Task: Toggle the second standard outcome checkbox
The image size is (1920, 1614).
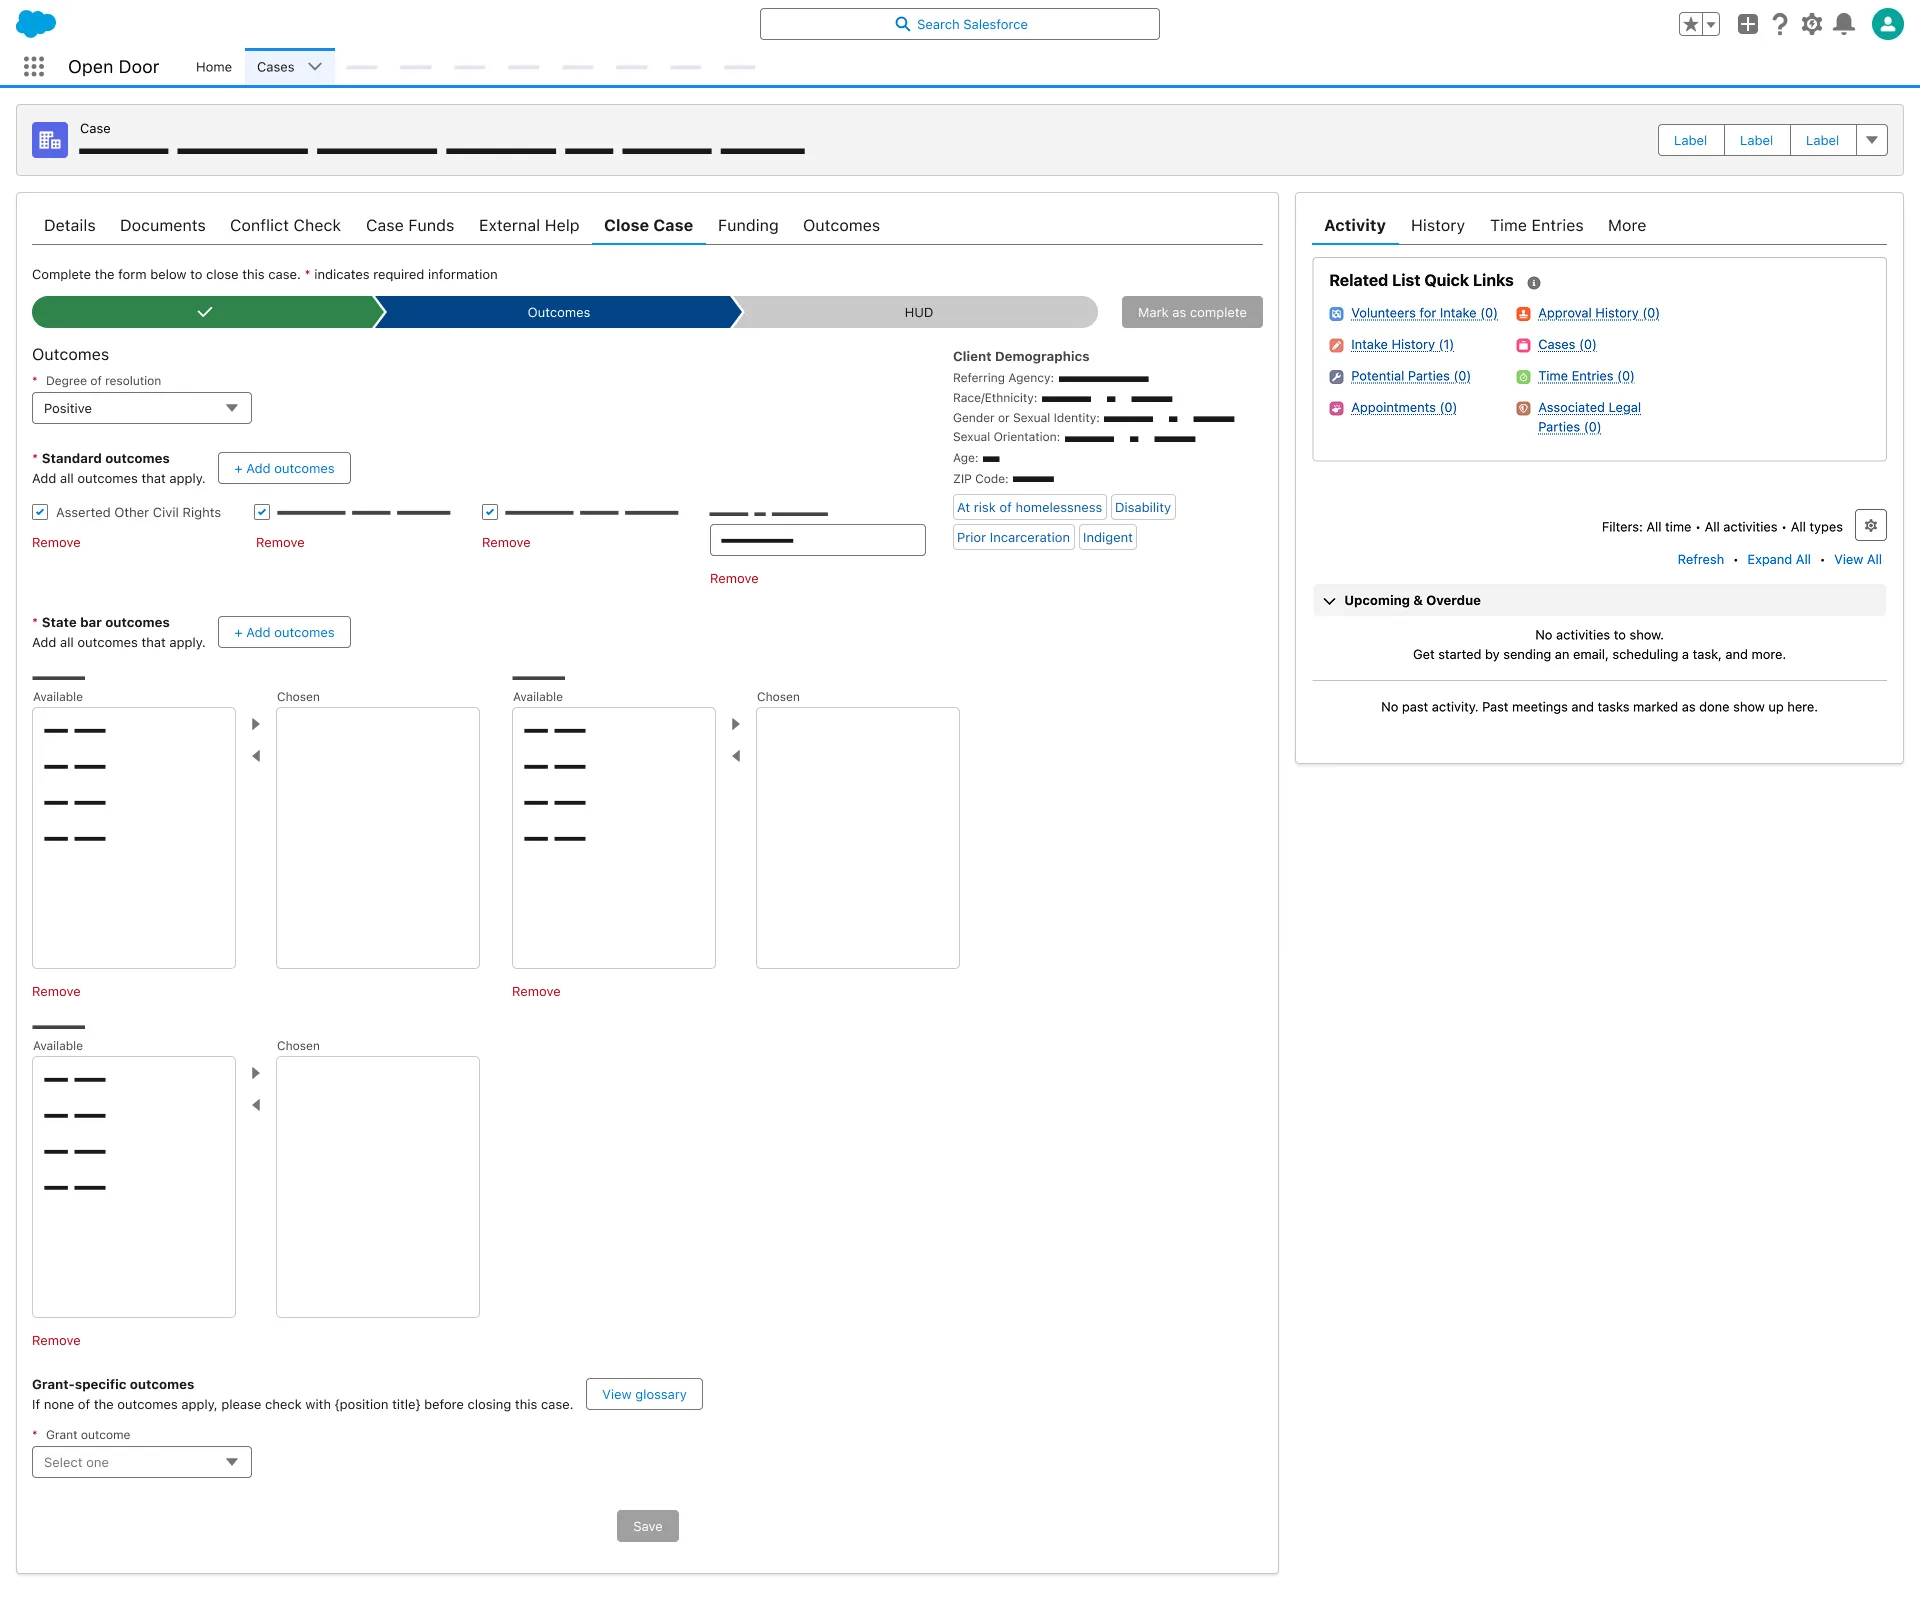Action: [x=262, y=512]
